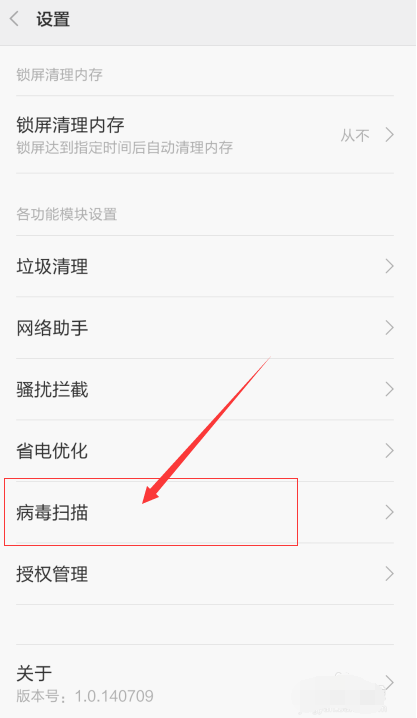Tap the chevron on 省电优化 row
The image size is (417, 718).
389,451
